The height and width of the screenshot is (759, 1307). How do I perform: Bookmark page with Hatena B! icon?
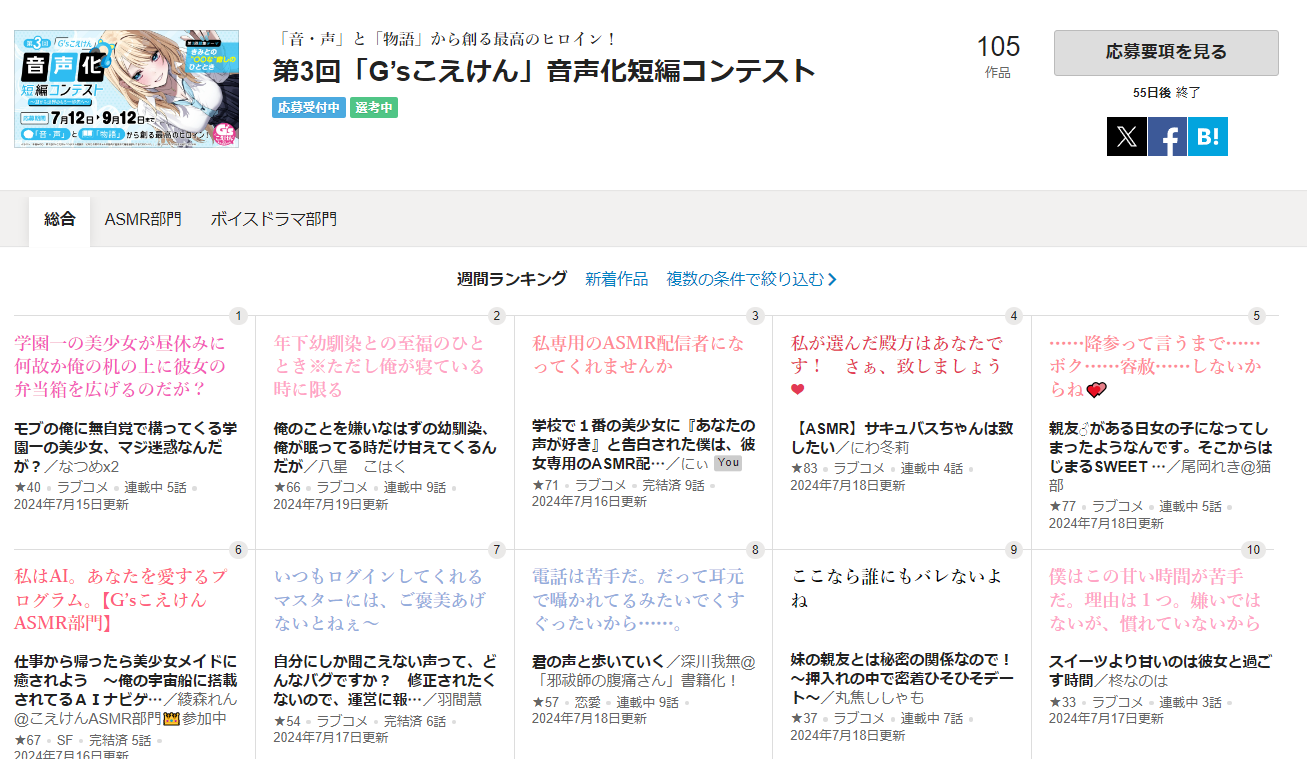coord(1207,136)
